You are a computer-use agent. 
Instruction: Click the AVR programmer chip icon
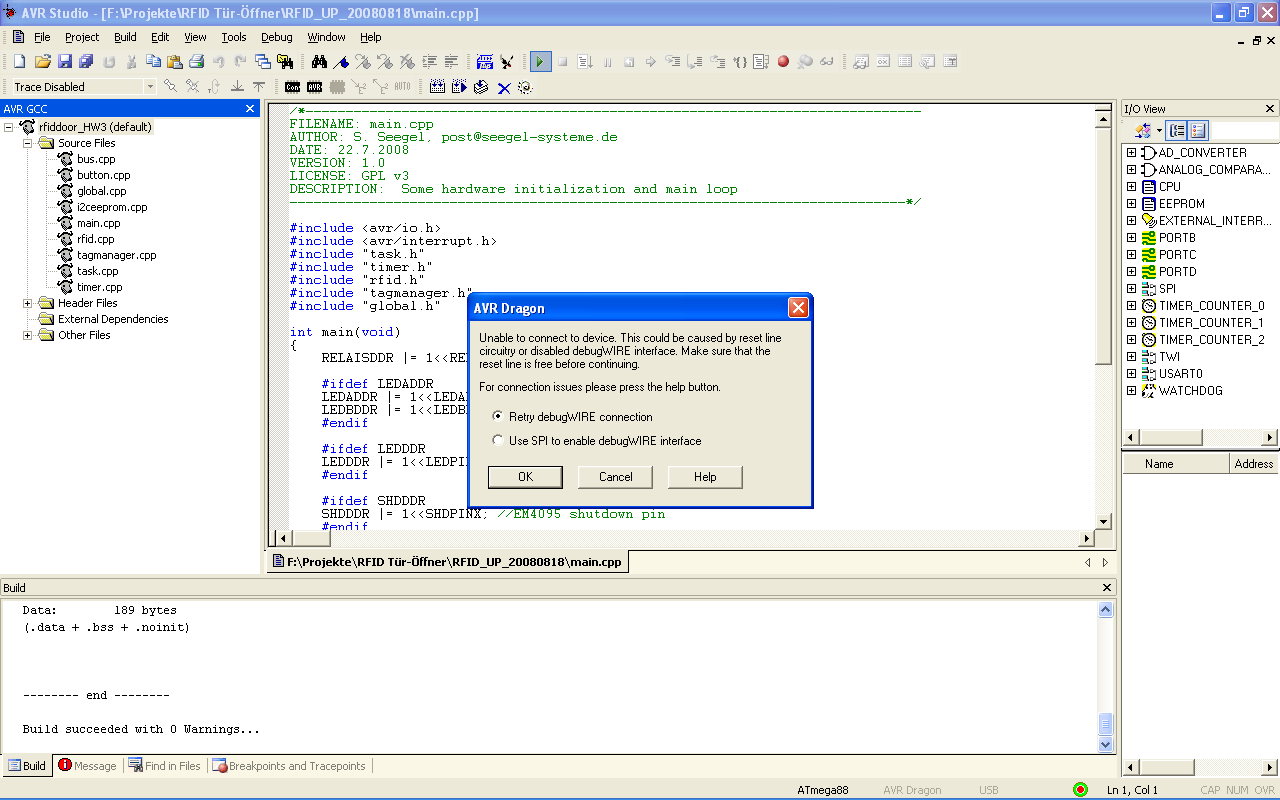click(315, 87)
